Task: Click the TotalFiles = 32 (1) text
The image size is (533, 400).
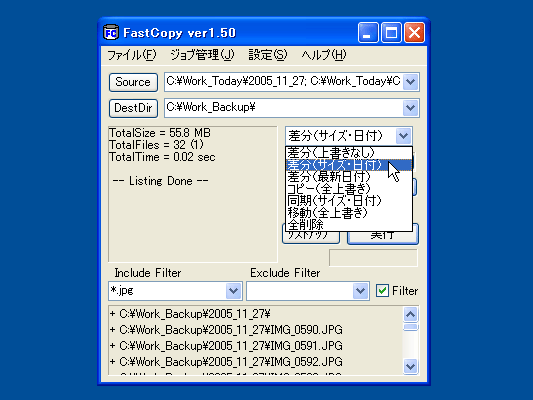Action: pyautogui.click(x=156, y=145)
